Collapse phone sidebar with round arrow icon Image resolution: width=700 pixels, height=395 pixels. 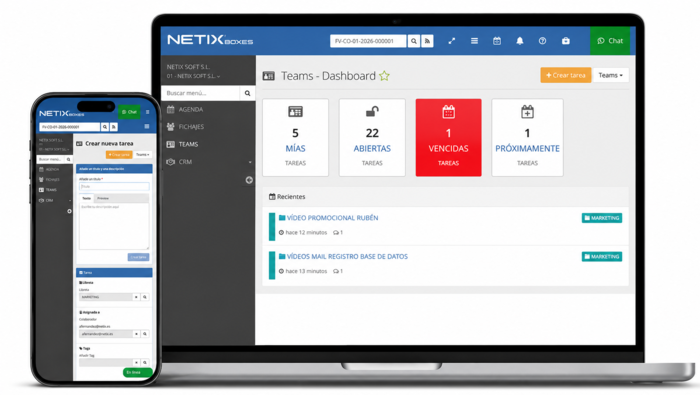[69, 211]
